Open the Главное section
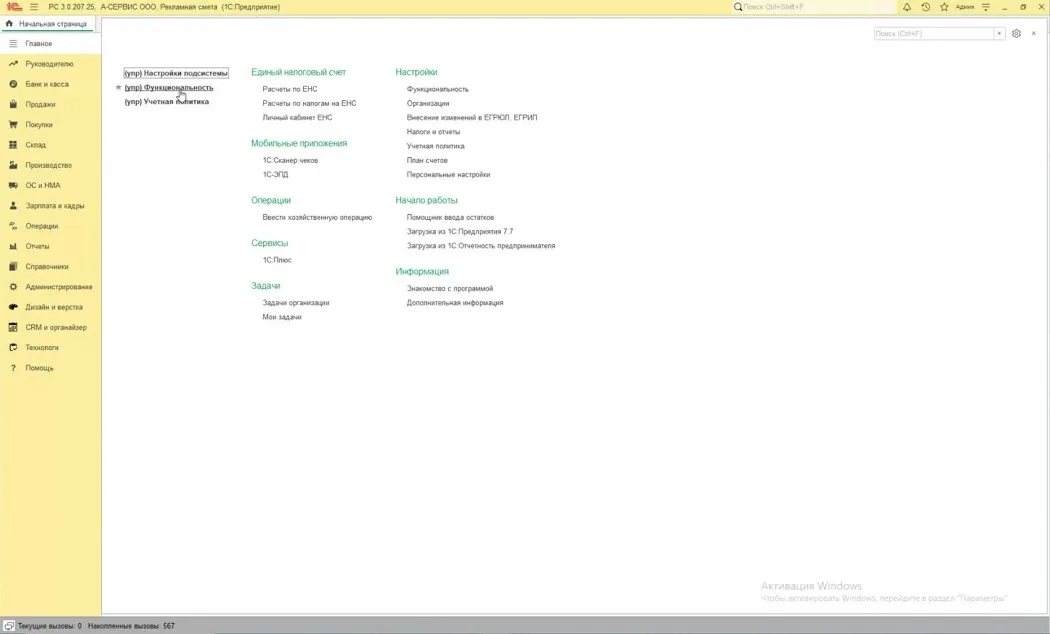 tap(39, 44)
